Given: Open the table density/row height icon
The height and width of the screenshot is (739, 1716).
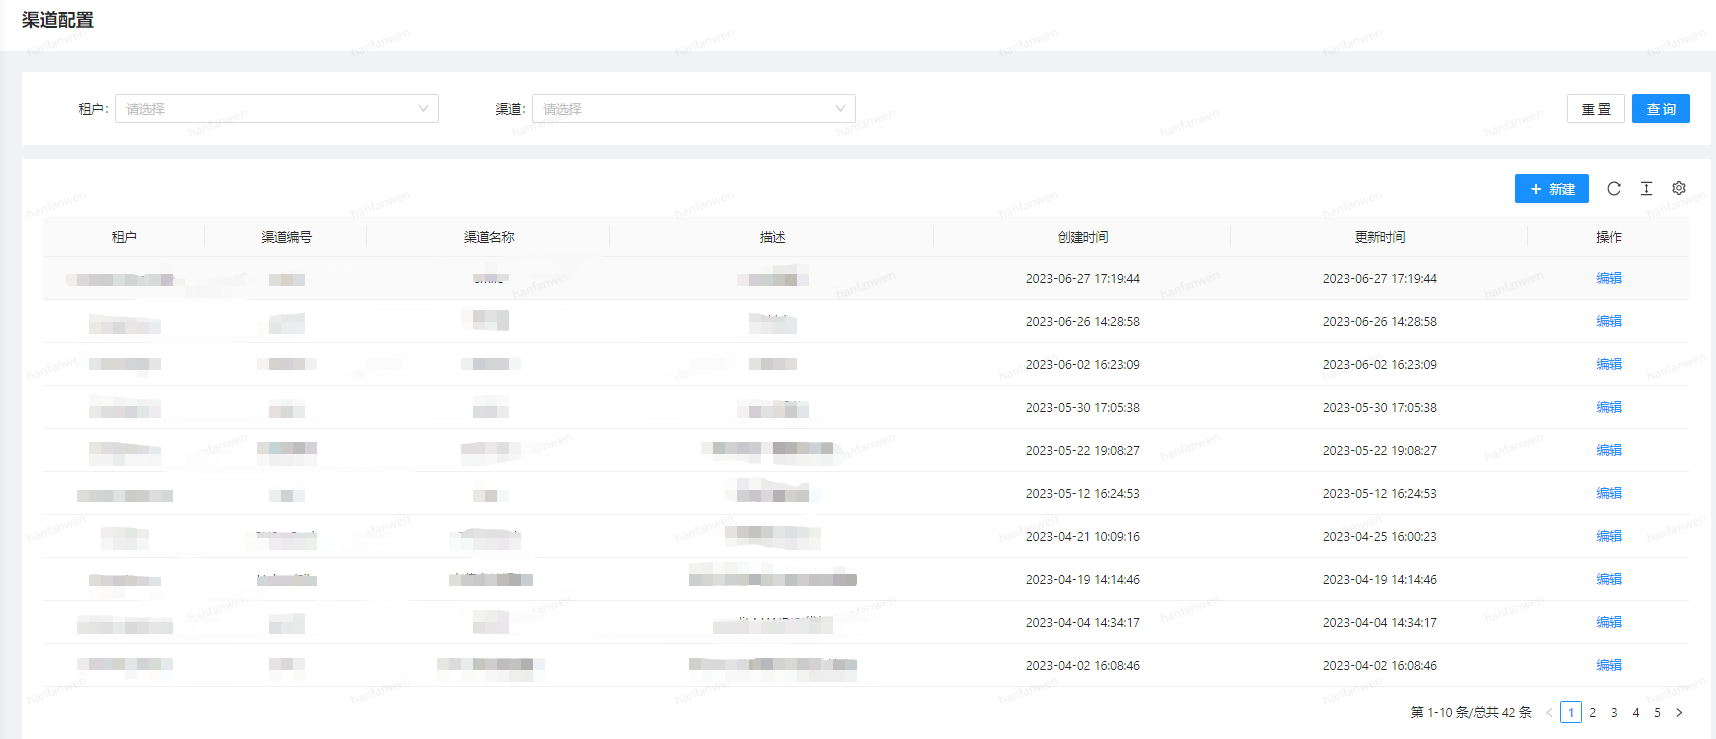Looking at the screenshot, I should (1646, 188).
